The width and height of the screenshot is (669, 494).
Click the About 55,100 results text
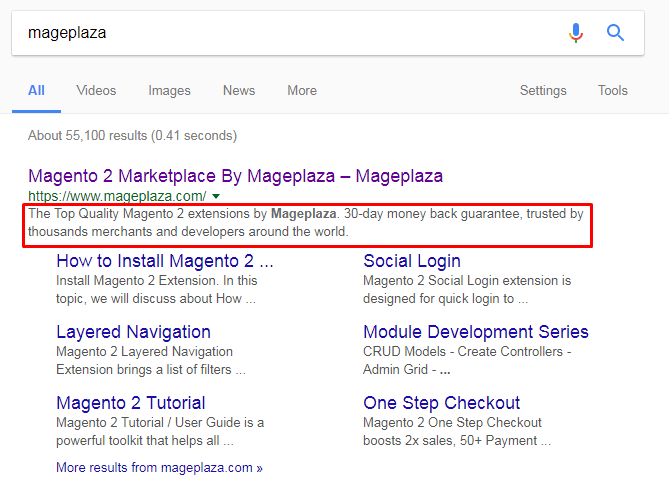click(132, 136)
